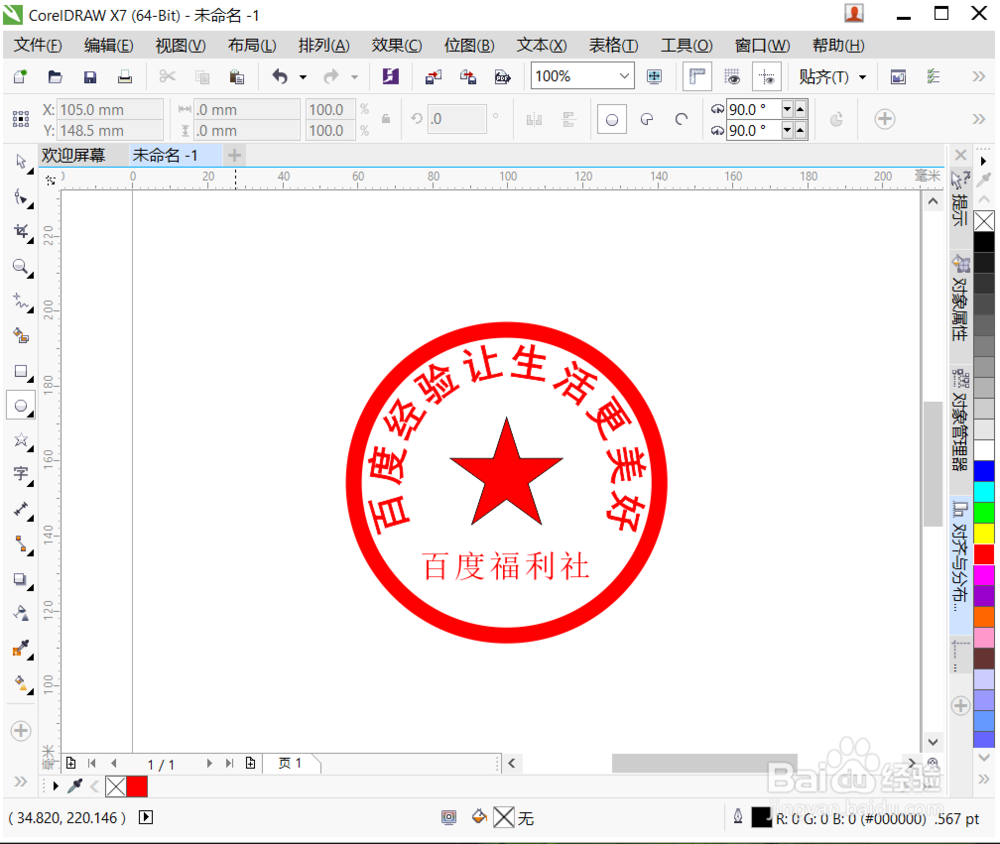
Task: Select the Polygon star tool
Action: (21, 440)
